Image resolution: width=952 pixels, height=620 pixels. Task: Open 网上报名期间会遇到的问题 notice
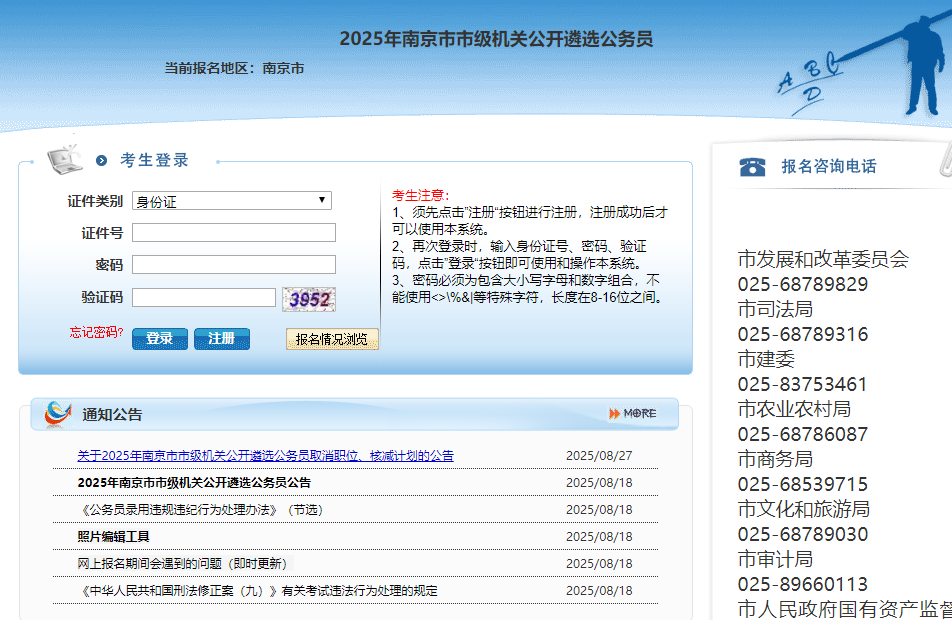click(182, 564)
